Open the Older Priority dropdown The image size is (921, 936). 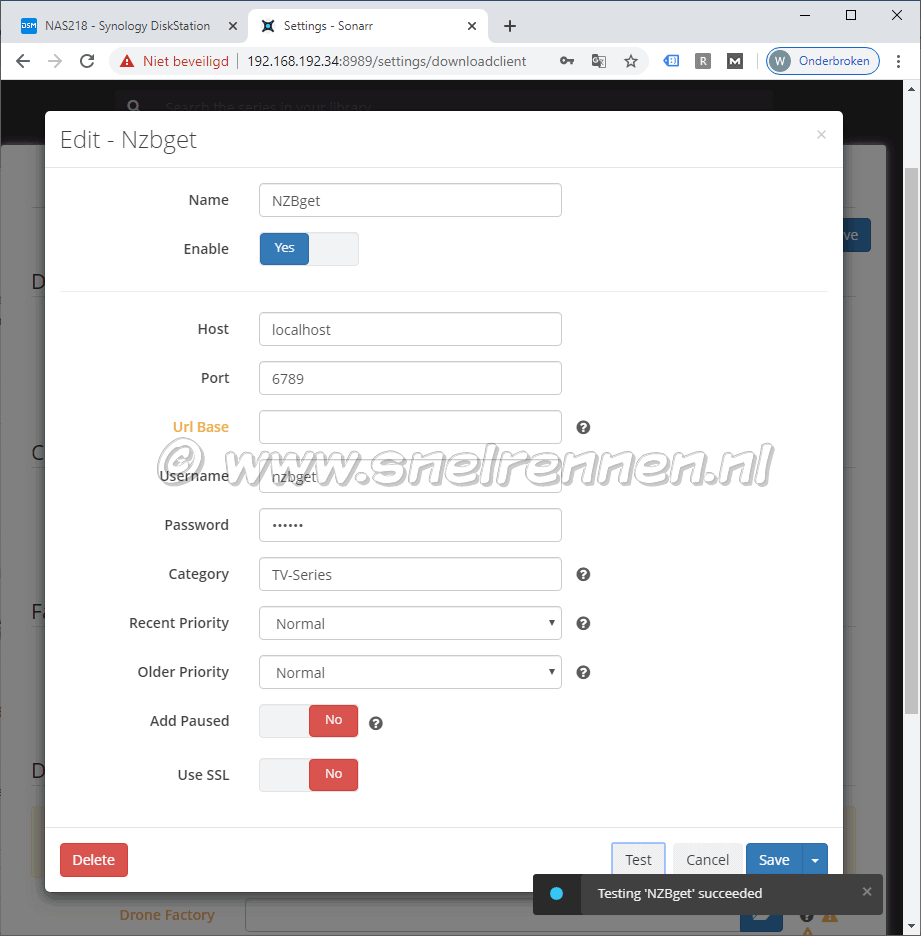pos(410,672)
